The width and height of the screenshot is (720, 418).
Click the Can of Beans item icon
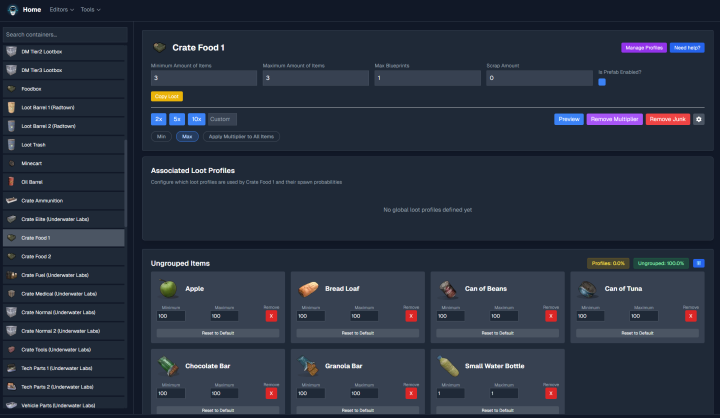click(448, 289)
